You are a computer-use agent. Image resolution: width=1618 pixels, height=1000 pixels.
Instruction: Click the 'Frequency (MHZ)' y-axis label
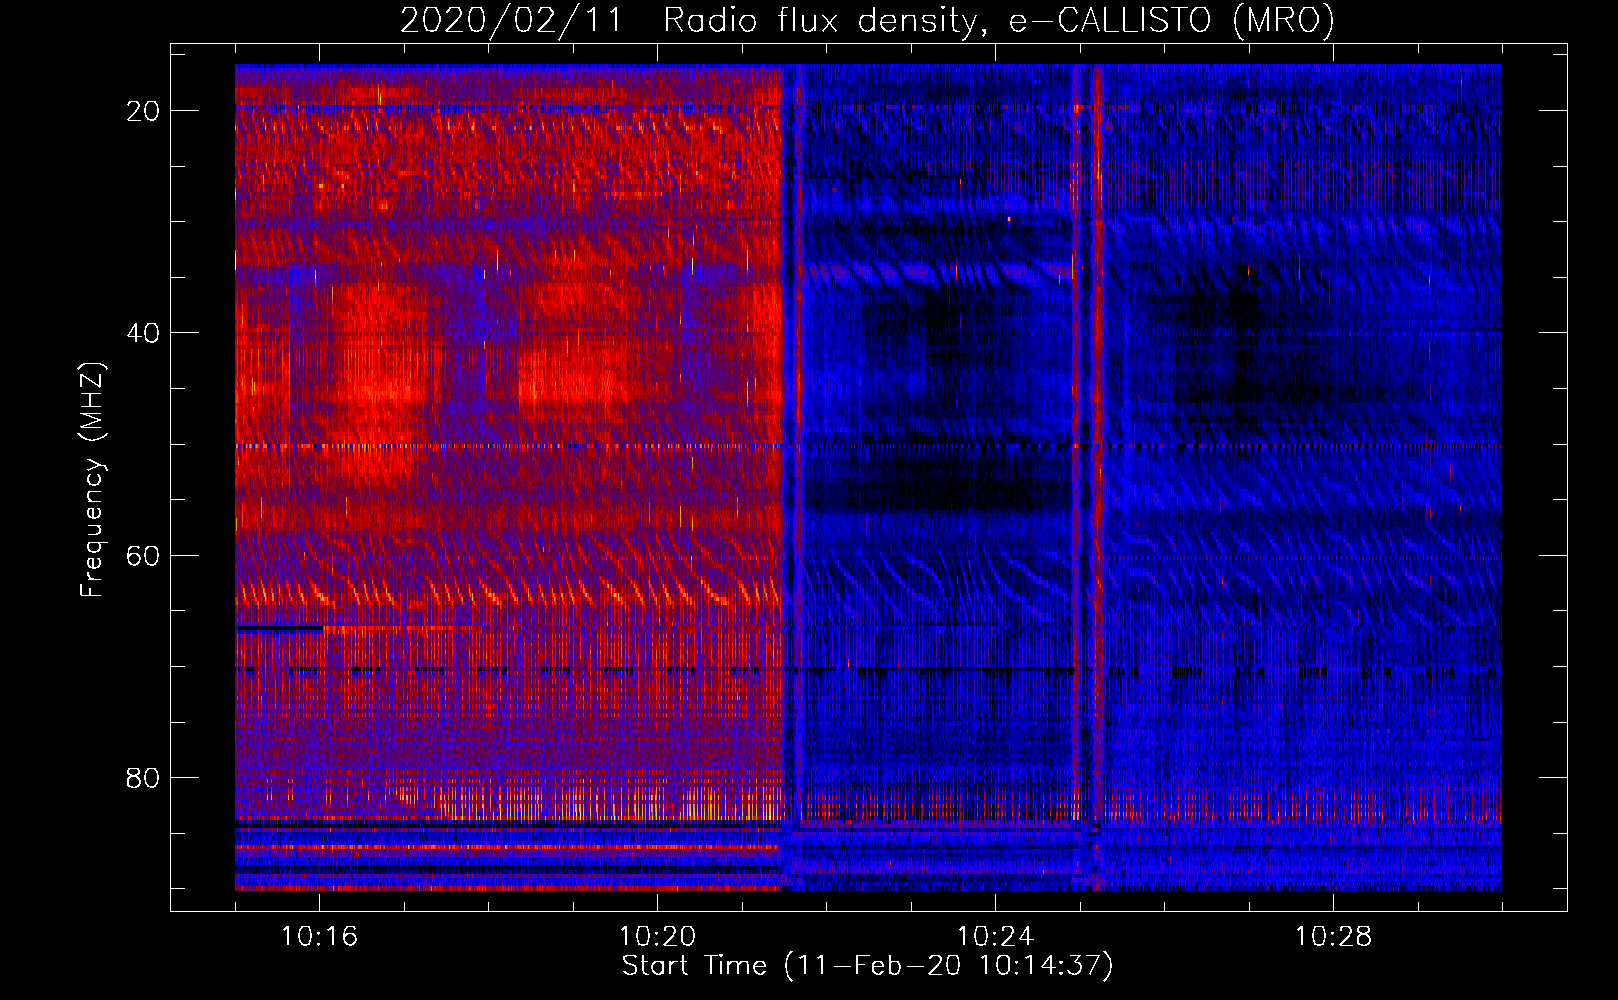click(92, 480)
